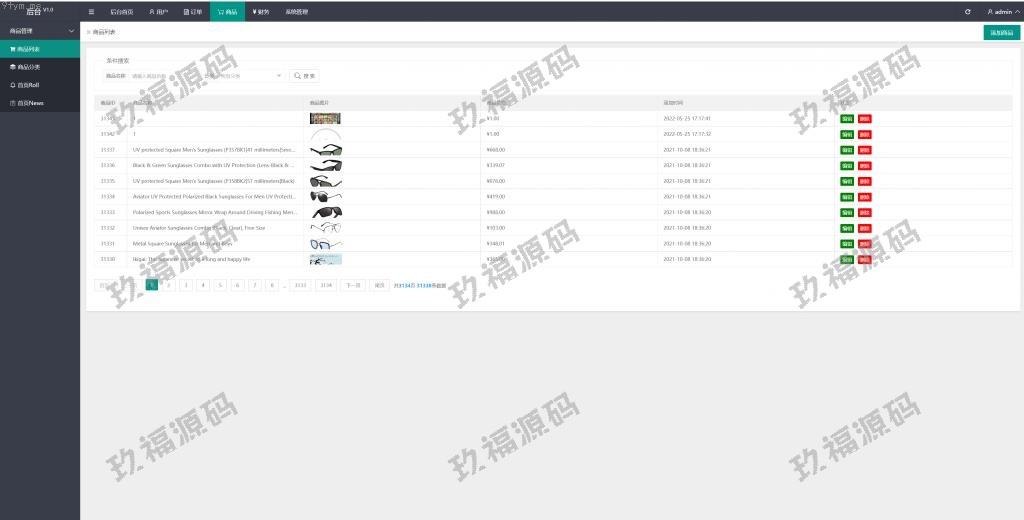Click the magnifier search button
Image resolution: width=1024 pixels, height=520 pixels.
[304, 76]
